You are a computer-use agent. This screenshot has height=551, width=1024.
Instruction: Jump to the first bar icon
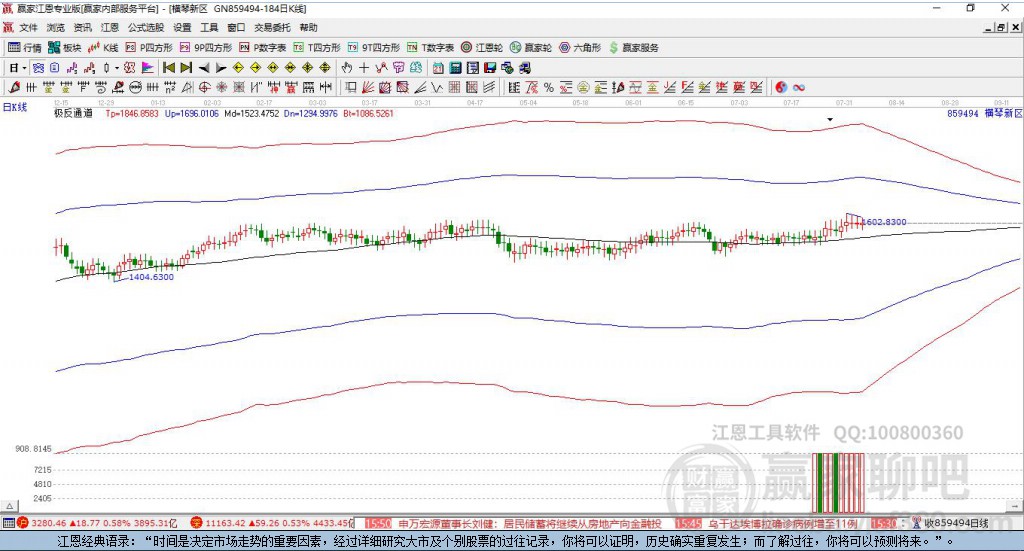pos(168,68)
